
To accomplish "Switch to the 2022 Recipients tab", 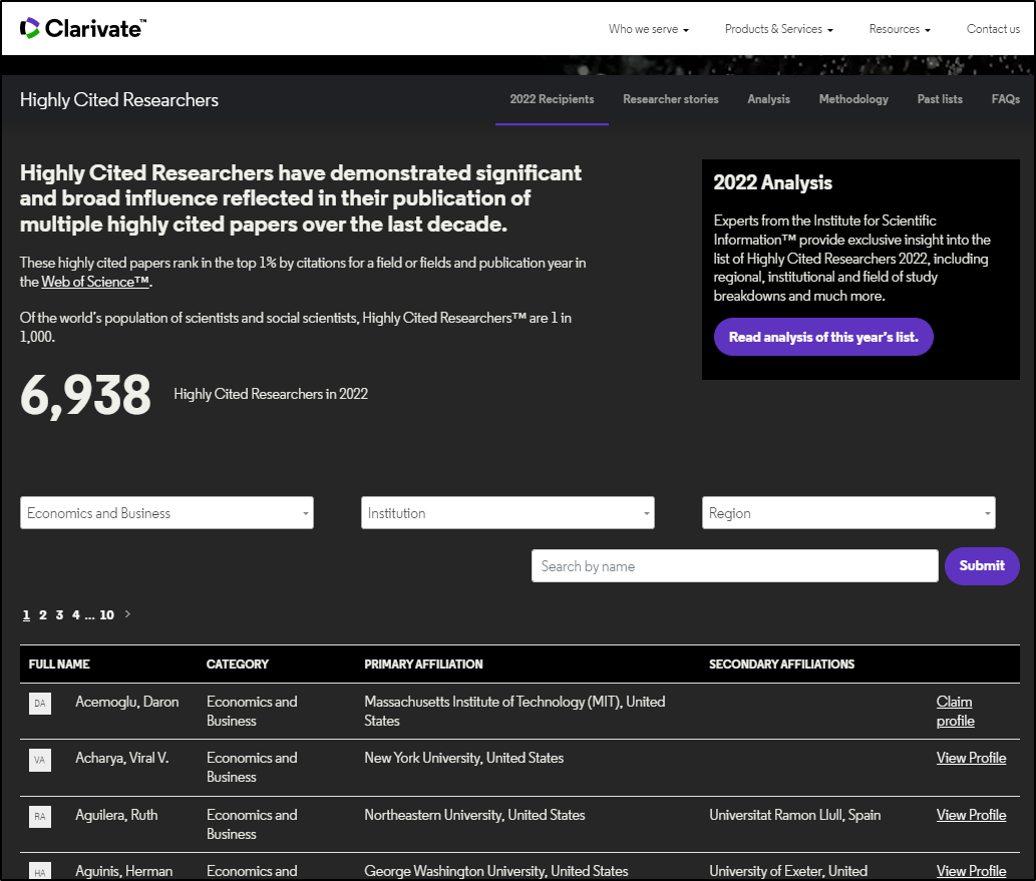I will click(552, 99).
